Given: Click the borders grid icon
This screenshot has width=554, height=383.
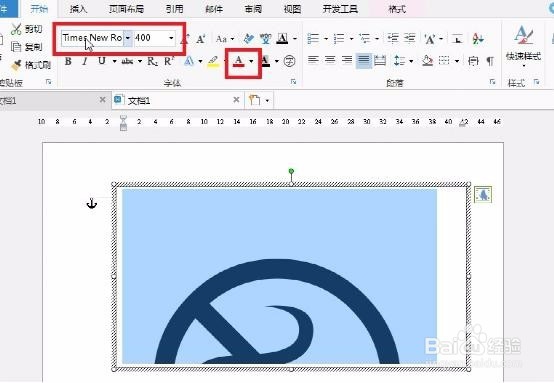Looking at the screenshot, I should tap(444, 61).
